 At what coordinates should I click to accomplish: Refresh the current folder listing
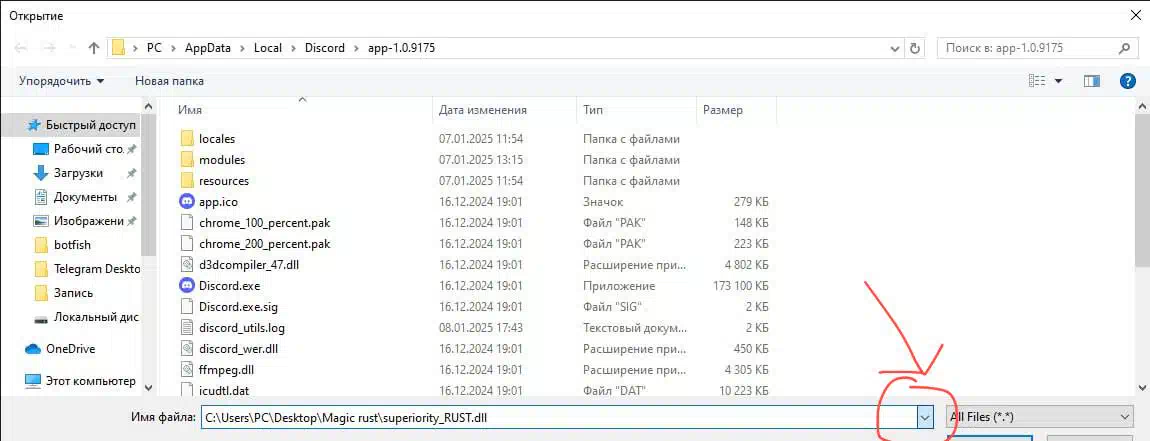[915, 48]
